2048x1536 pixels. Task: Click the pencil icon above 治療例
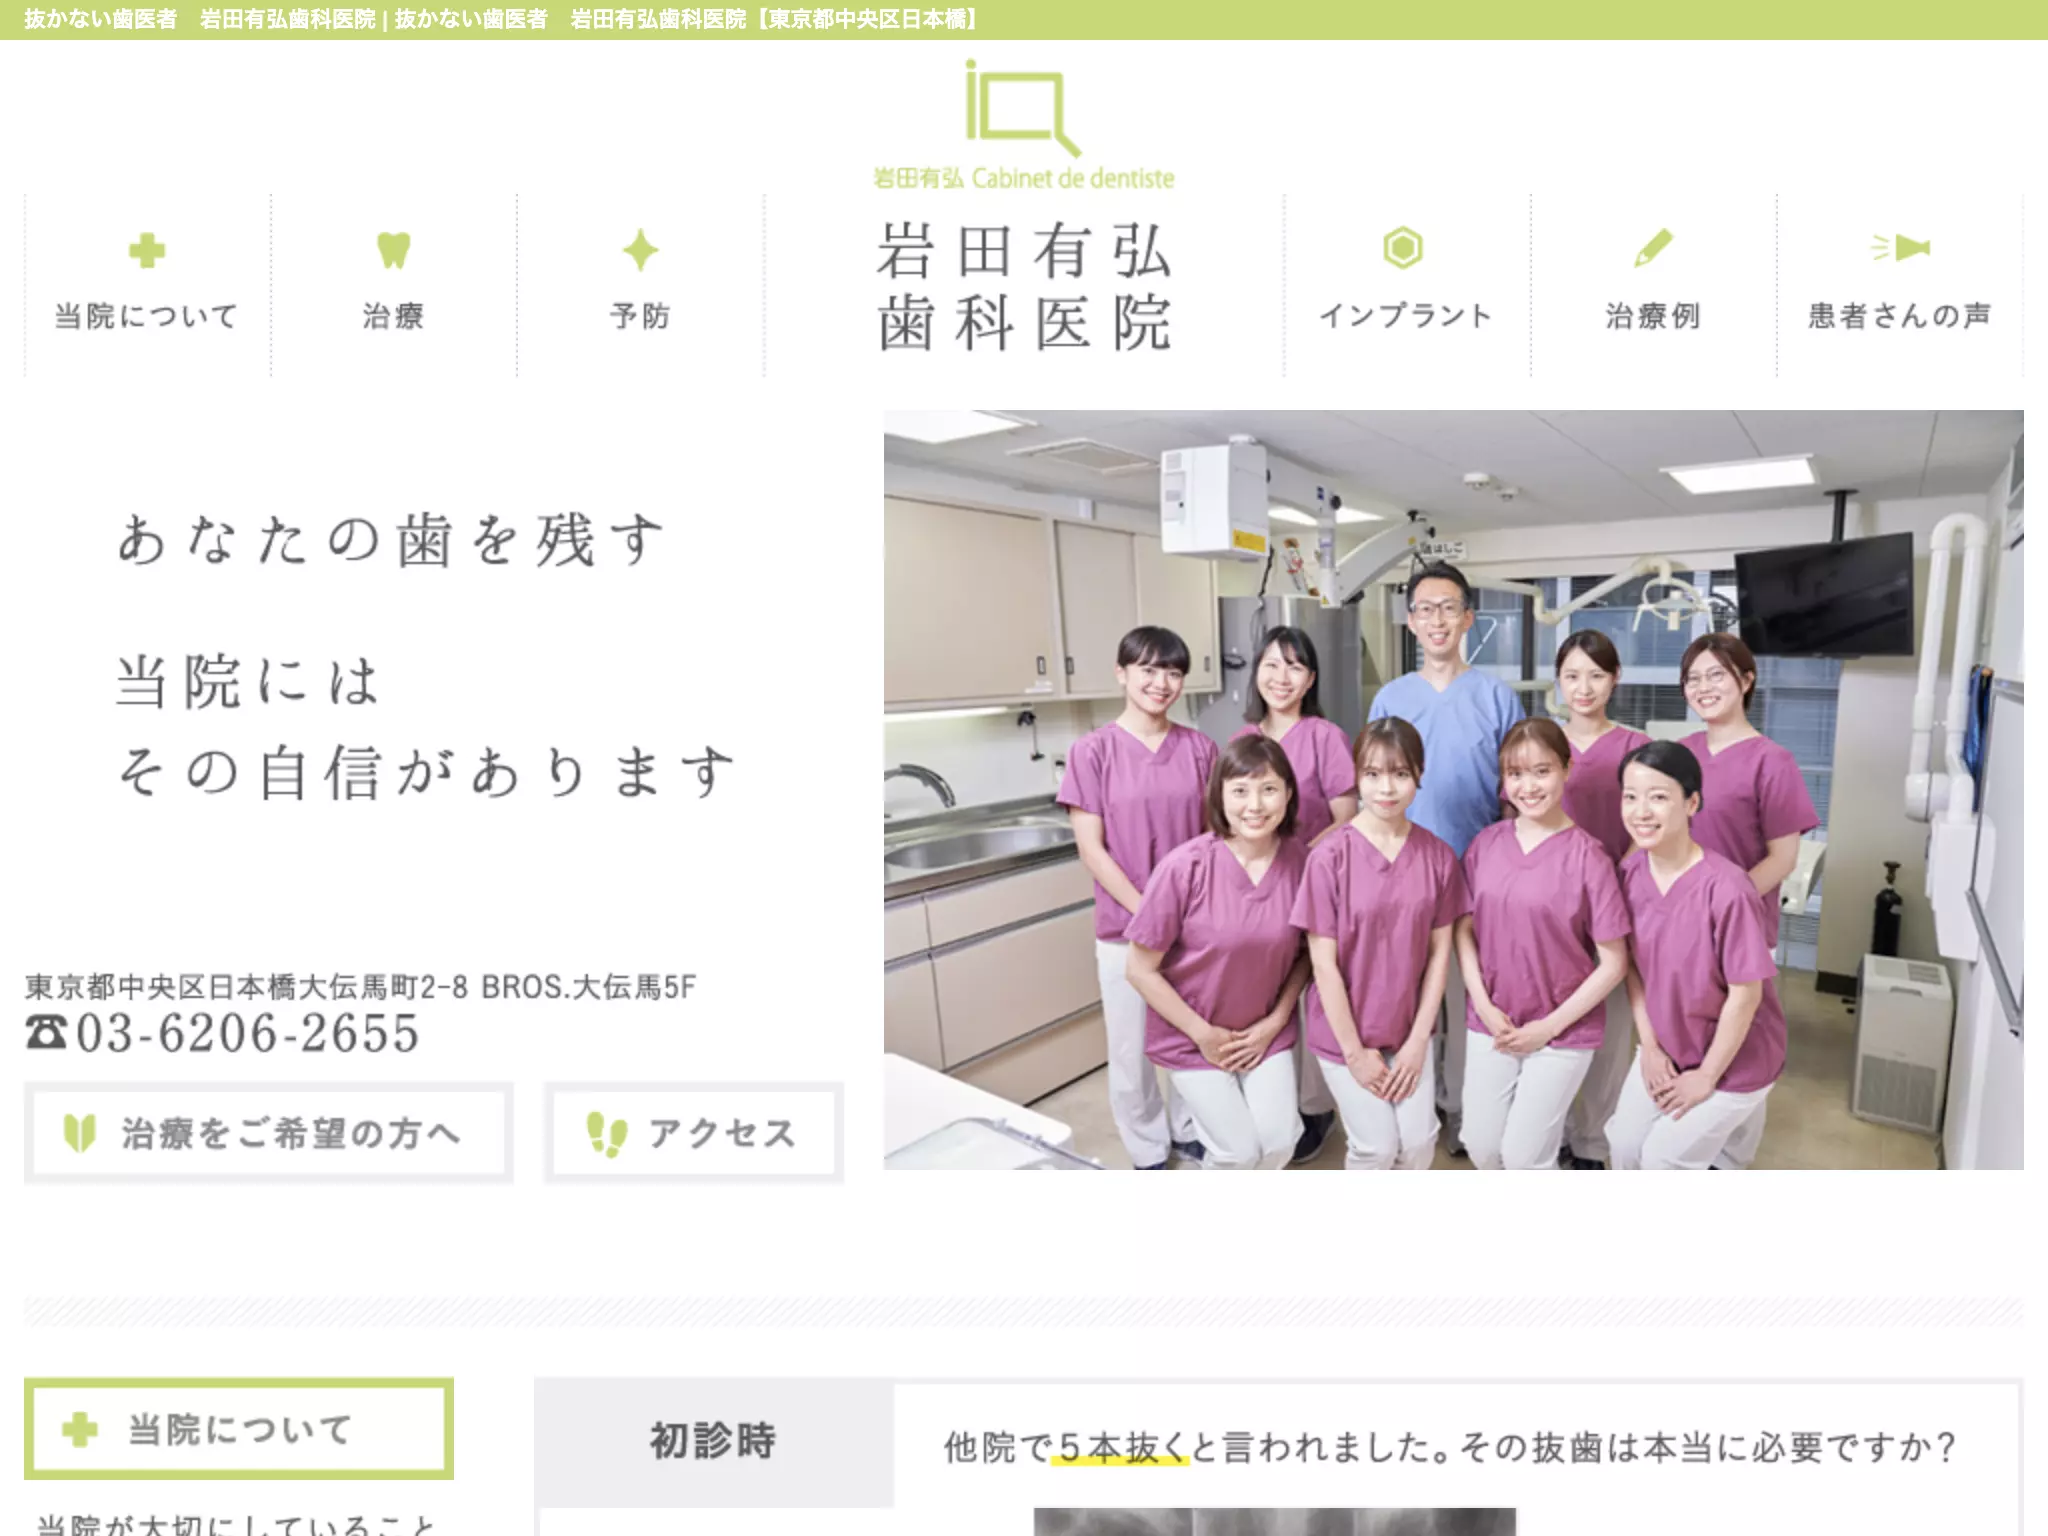coord(1652,247)
